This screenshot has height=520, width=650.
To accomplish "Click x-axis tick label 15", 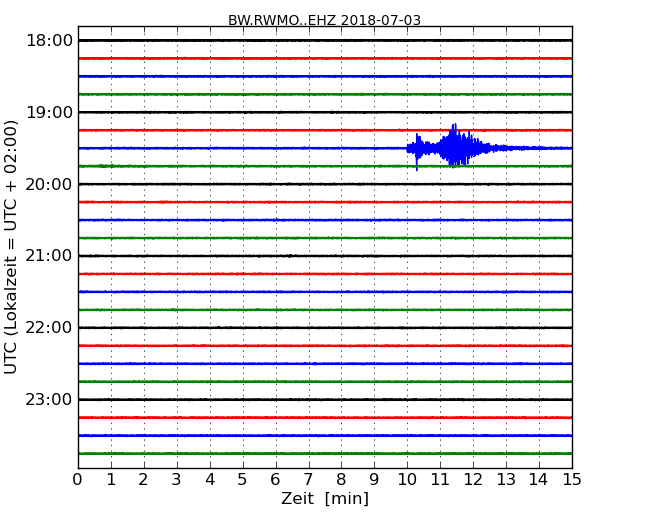I will [572, 479].
